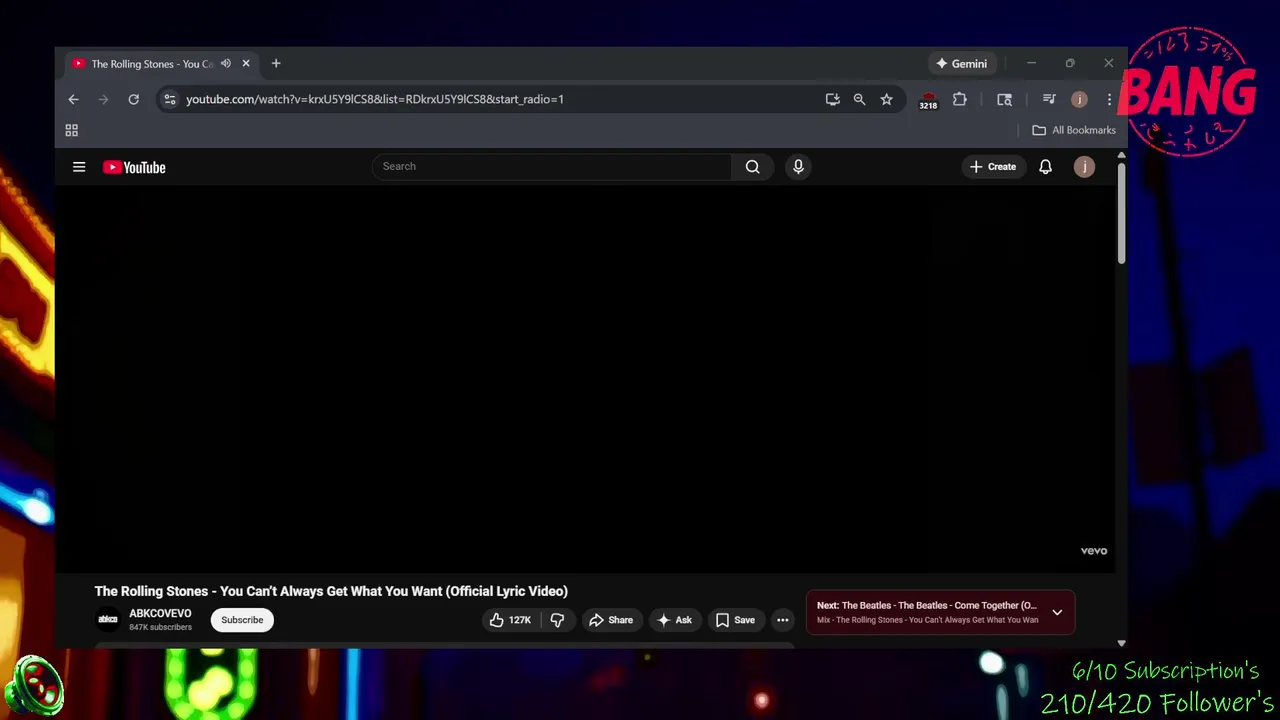This screenshot has width=1280, height=720.
Task: Bookmark this page with star icon
Action: pyautogui.click(x=886, y=99)
